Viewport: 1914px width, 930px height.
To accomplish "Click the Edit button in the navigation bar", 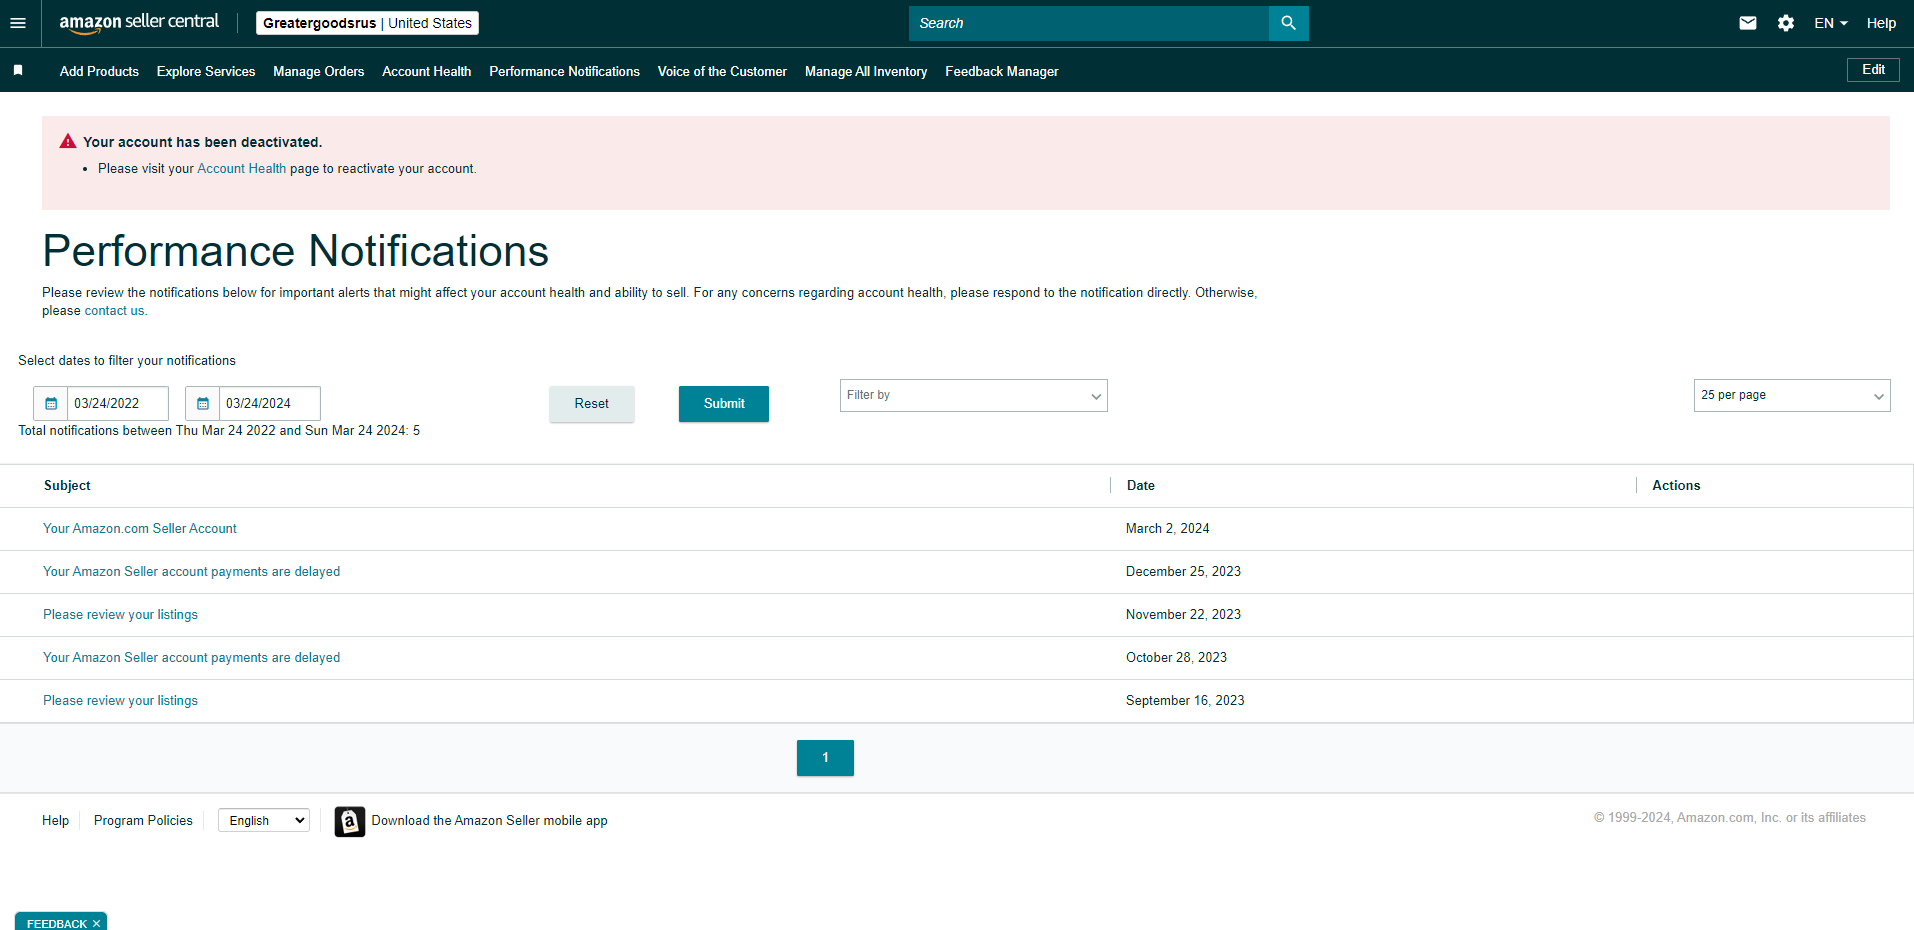I will (1873, 70).
